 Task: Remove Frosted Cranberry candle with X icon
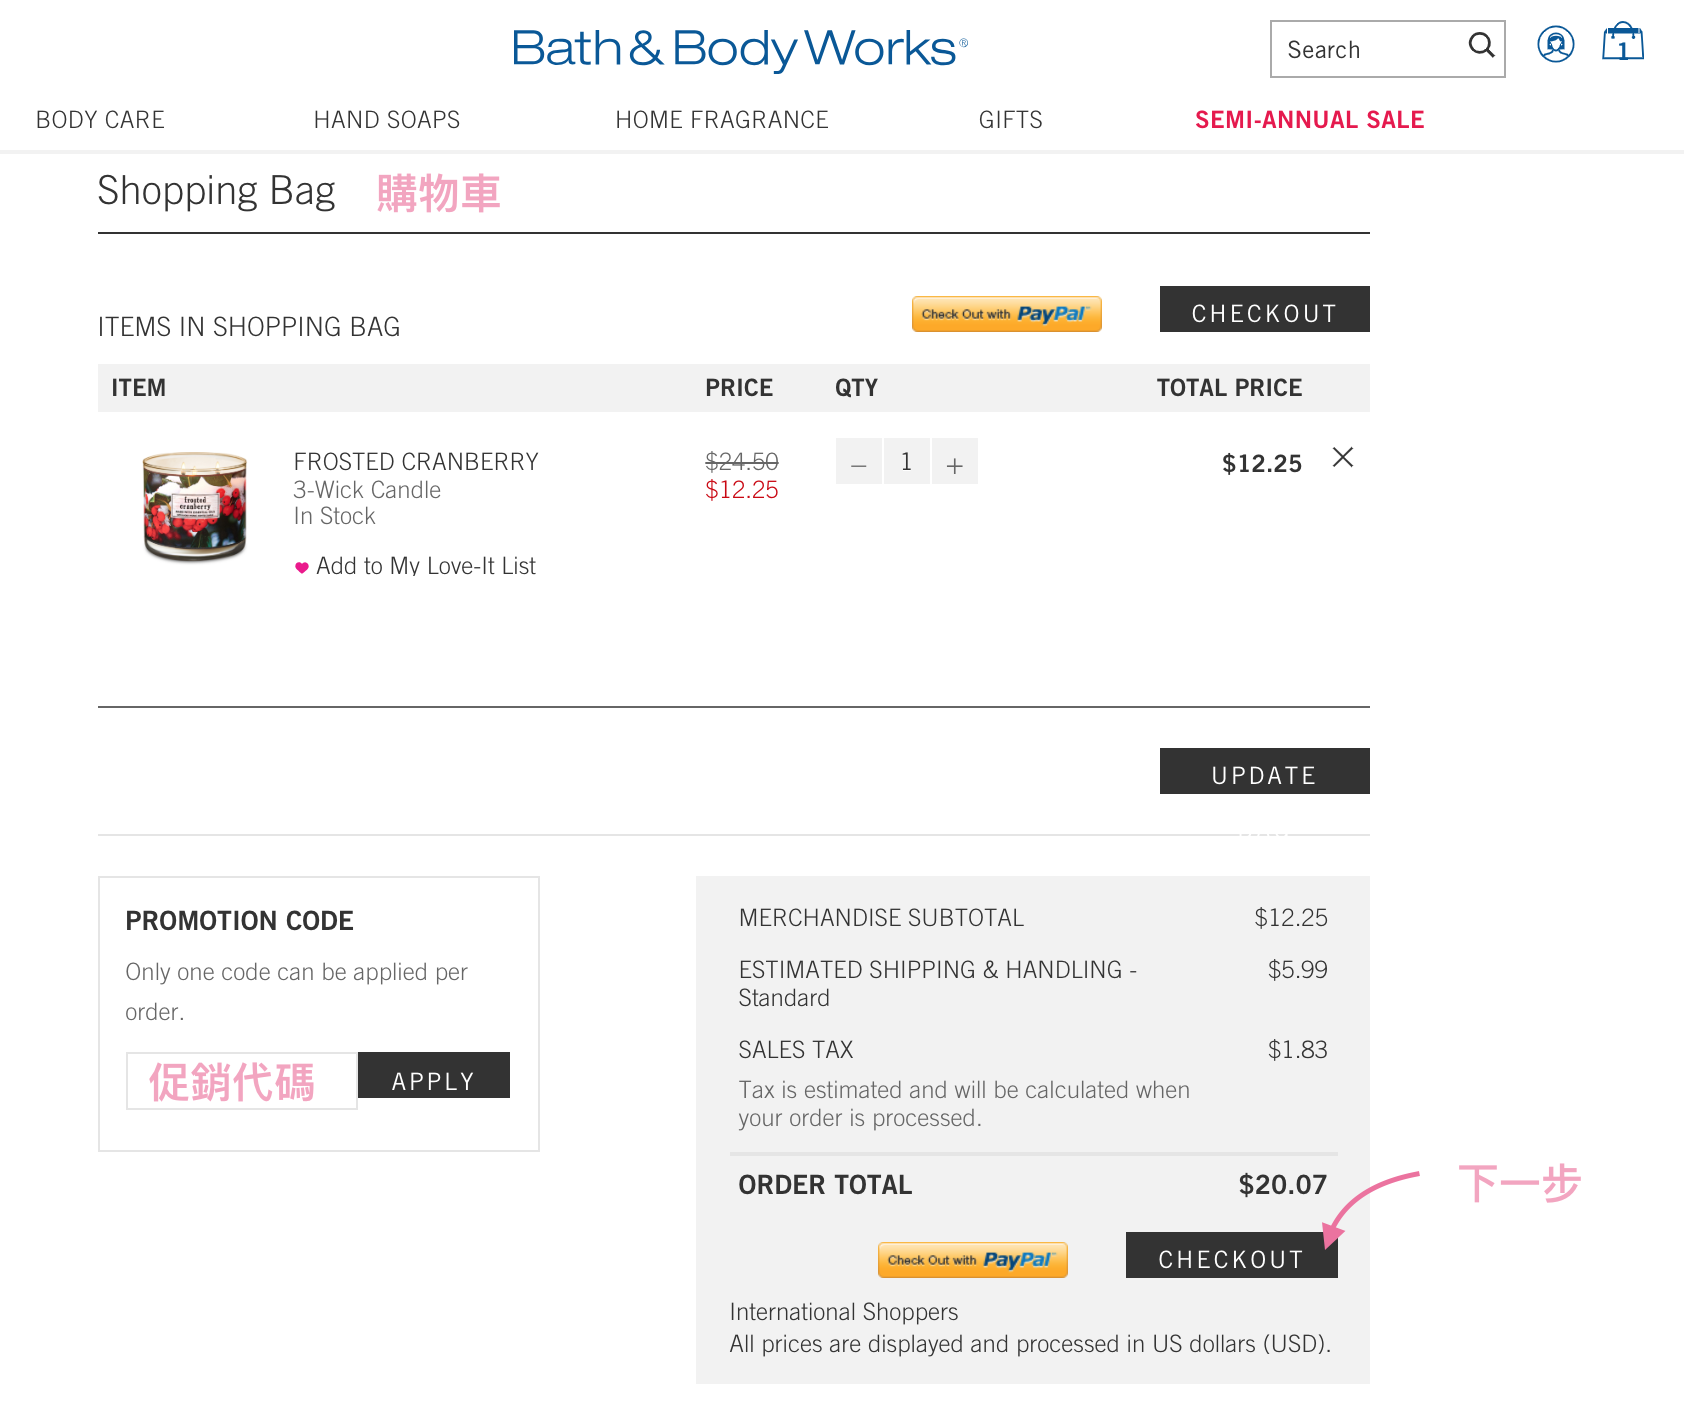1343,458
